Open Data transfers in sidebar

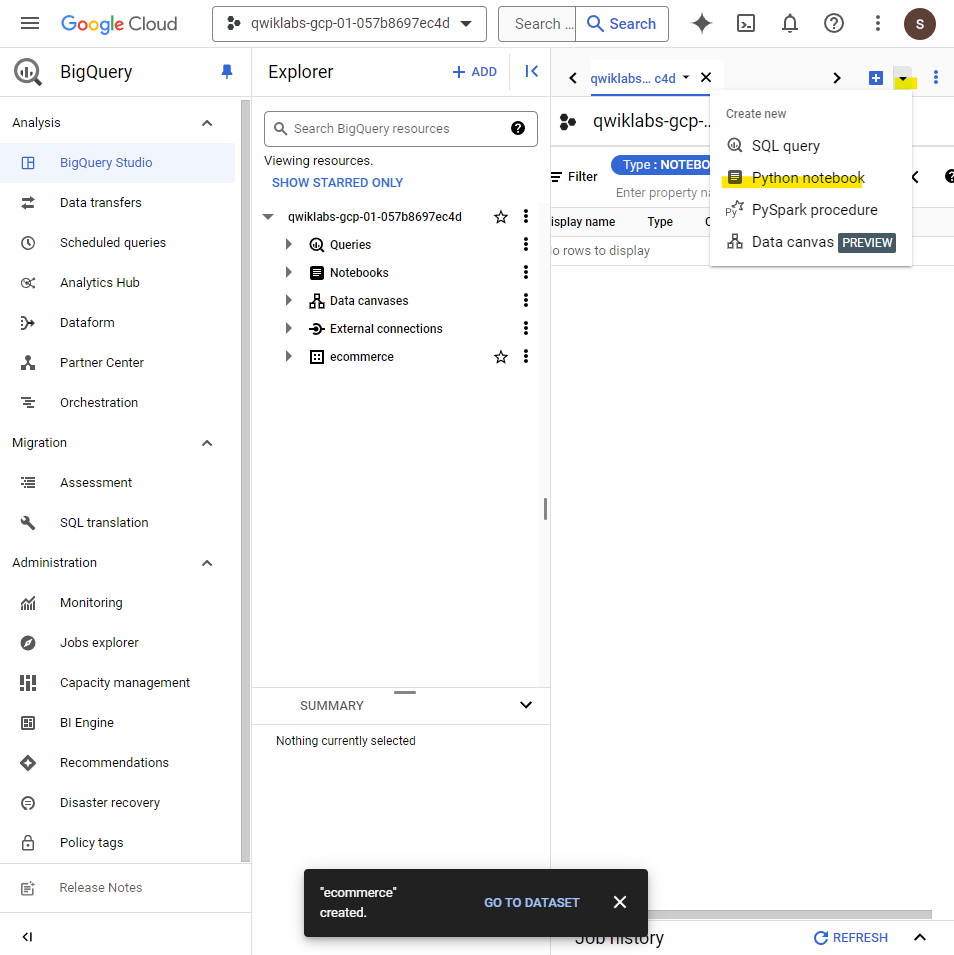(x=118, y=203)
